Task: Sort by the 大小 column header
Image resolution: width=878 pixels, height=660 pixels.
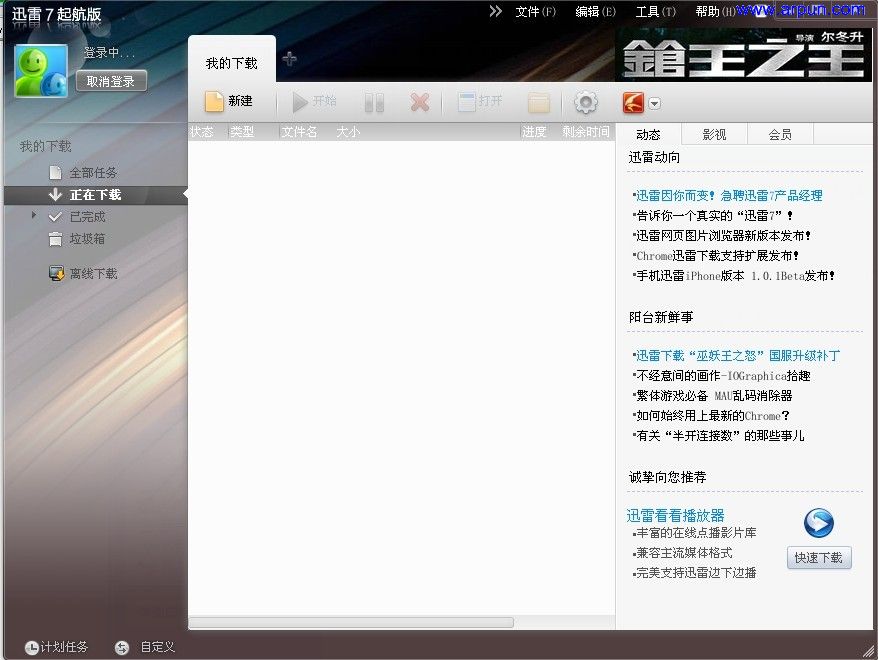Action: click(348, 132)
